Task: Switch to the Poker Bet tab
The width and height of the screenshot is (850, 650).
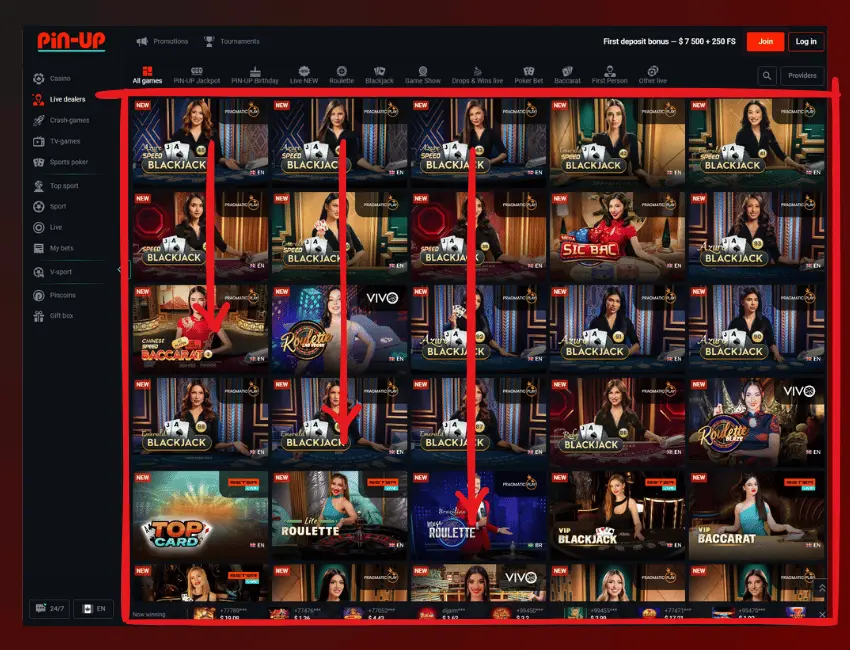Action: pyautogui.click(x=529, y=75)
